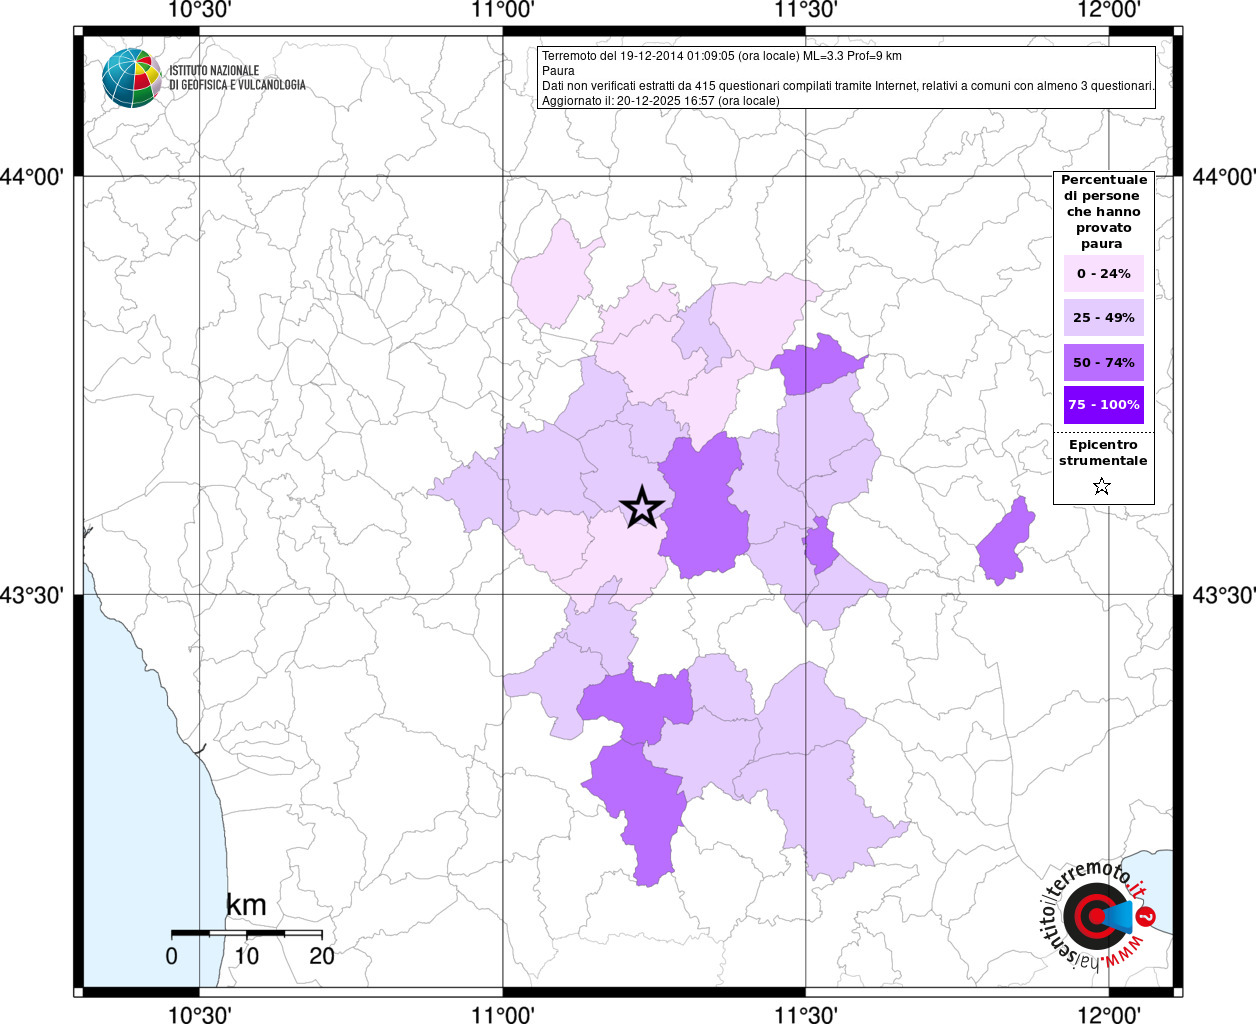Click the scale bar '10' label
The width and height of the screenshot is (1256, 1024).
point(246,956)
